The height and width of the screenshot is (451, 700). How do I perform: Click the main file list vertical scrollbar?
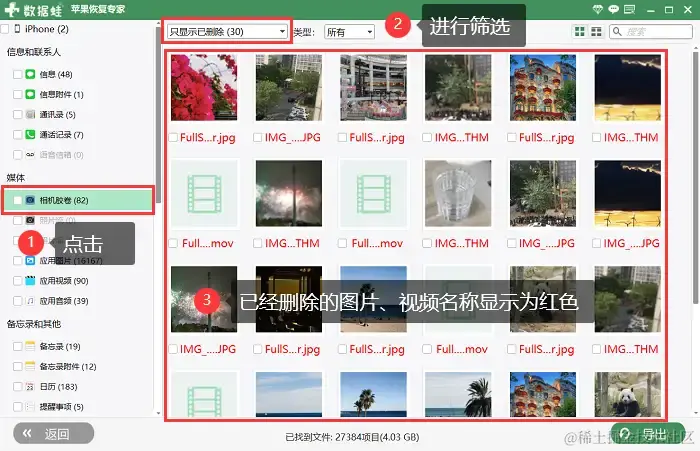[696, 179]
